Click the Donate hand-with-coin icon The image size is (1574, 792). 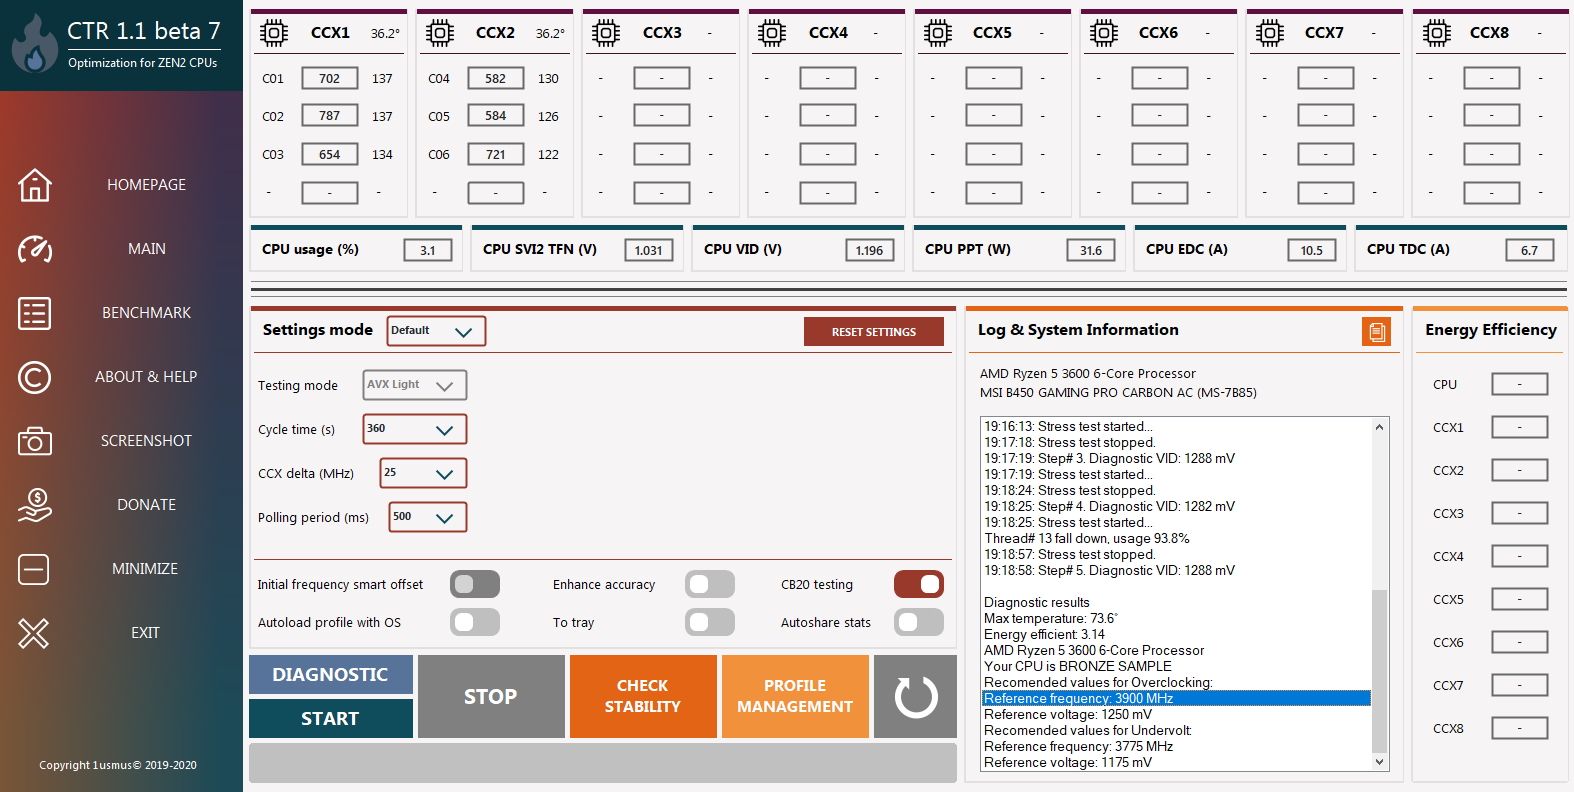[x=34, y=505]
